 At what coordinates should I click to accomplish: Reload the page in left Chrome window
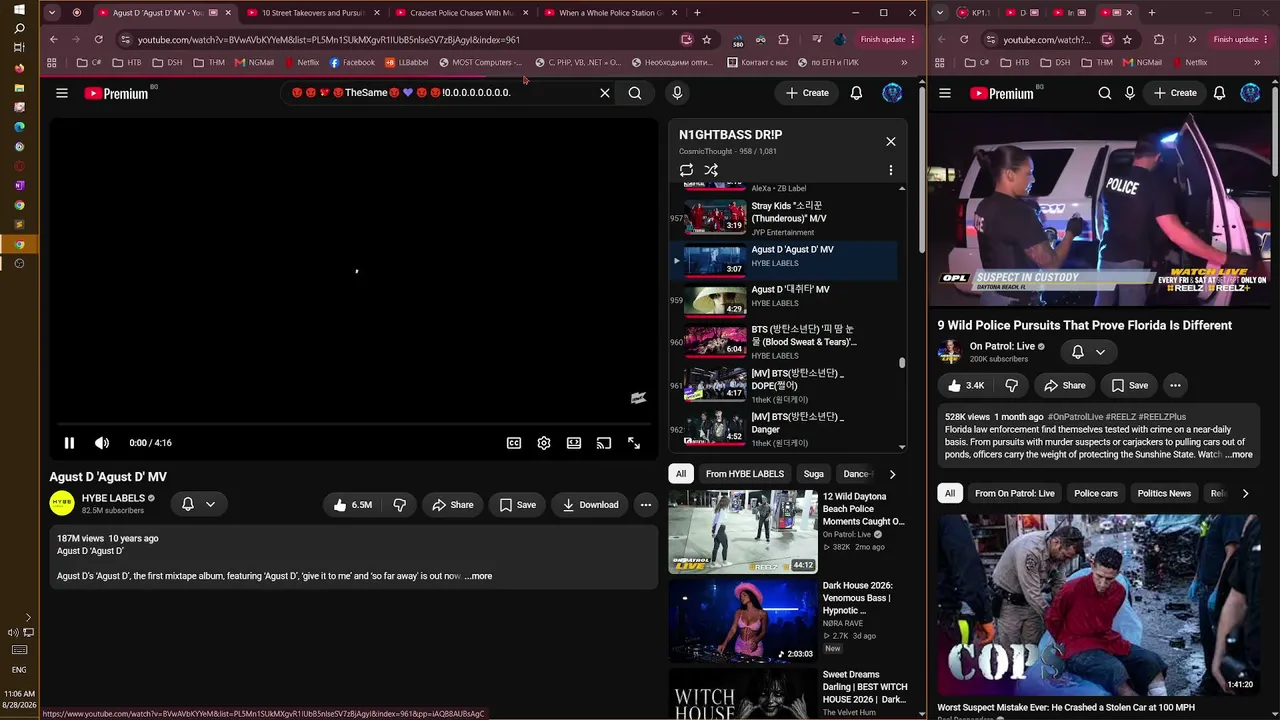click(98, 40)
